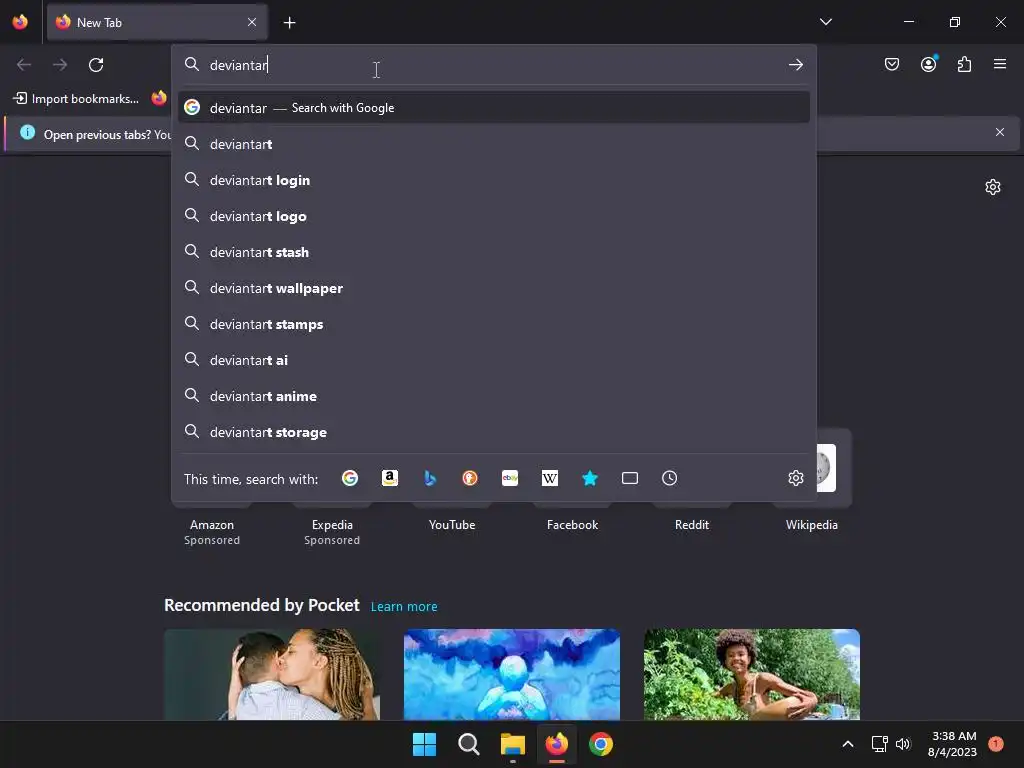Open Pocket story with woman in garden
Image resolution: width=1024 pixels, height=768 pixels.
point(752,674)
